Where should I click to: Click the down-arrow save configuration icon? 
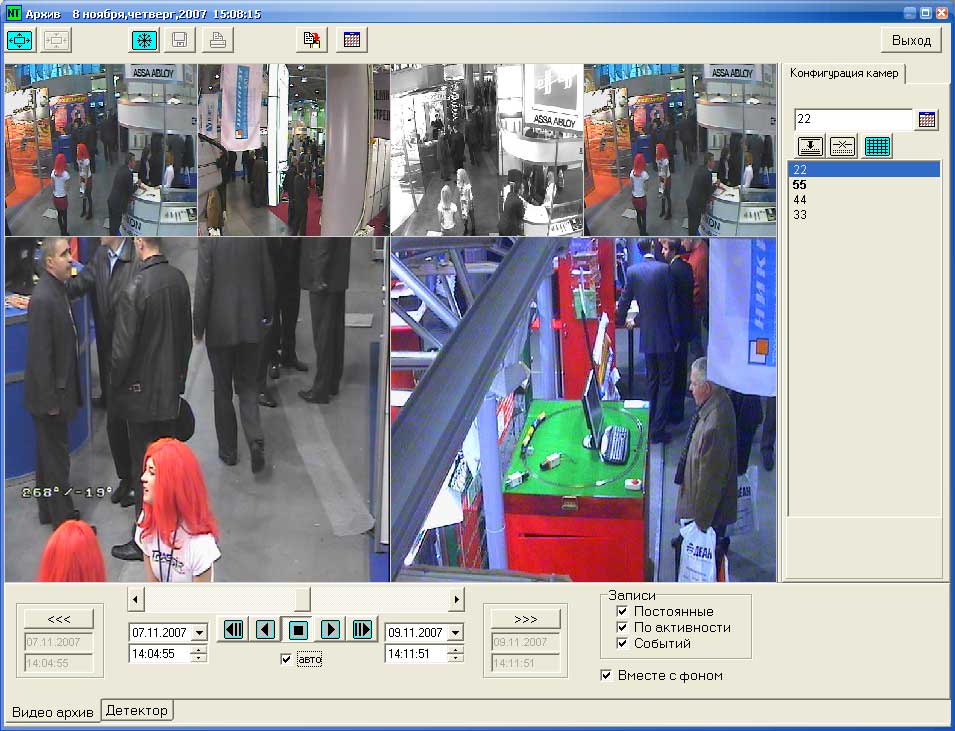(810, 146)
